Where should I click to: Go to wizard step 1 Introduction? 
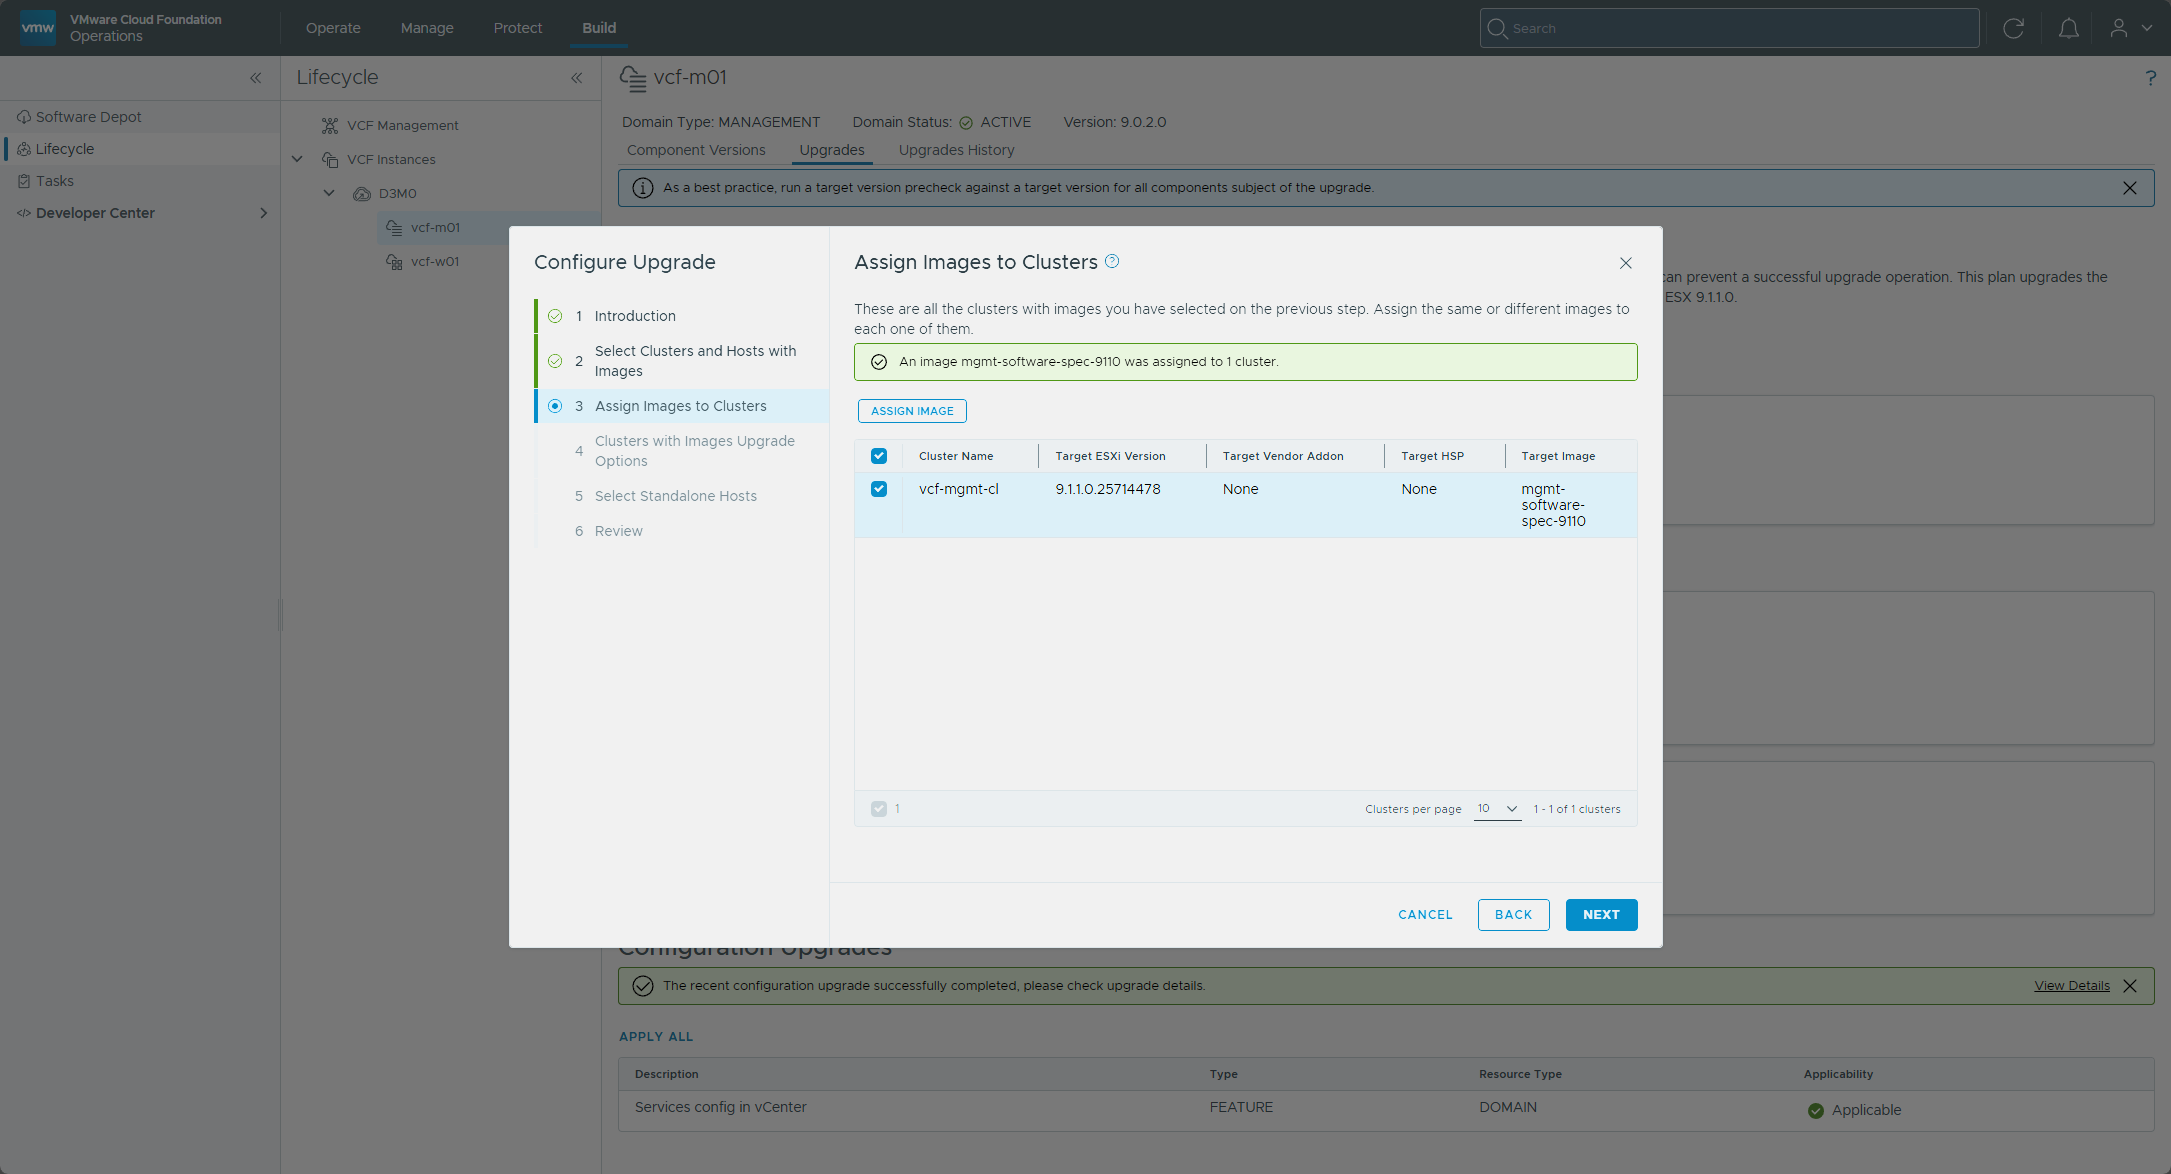tap(682, 316)
